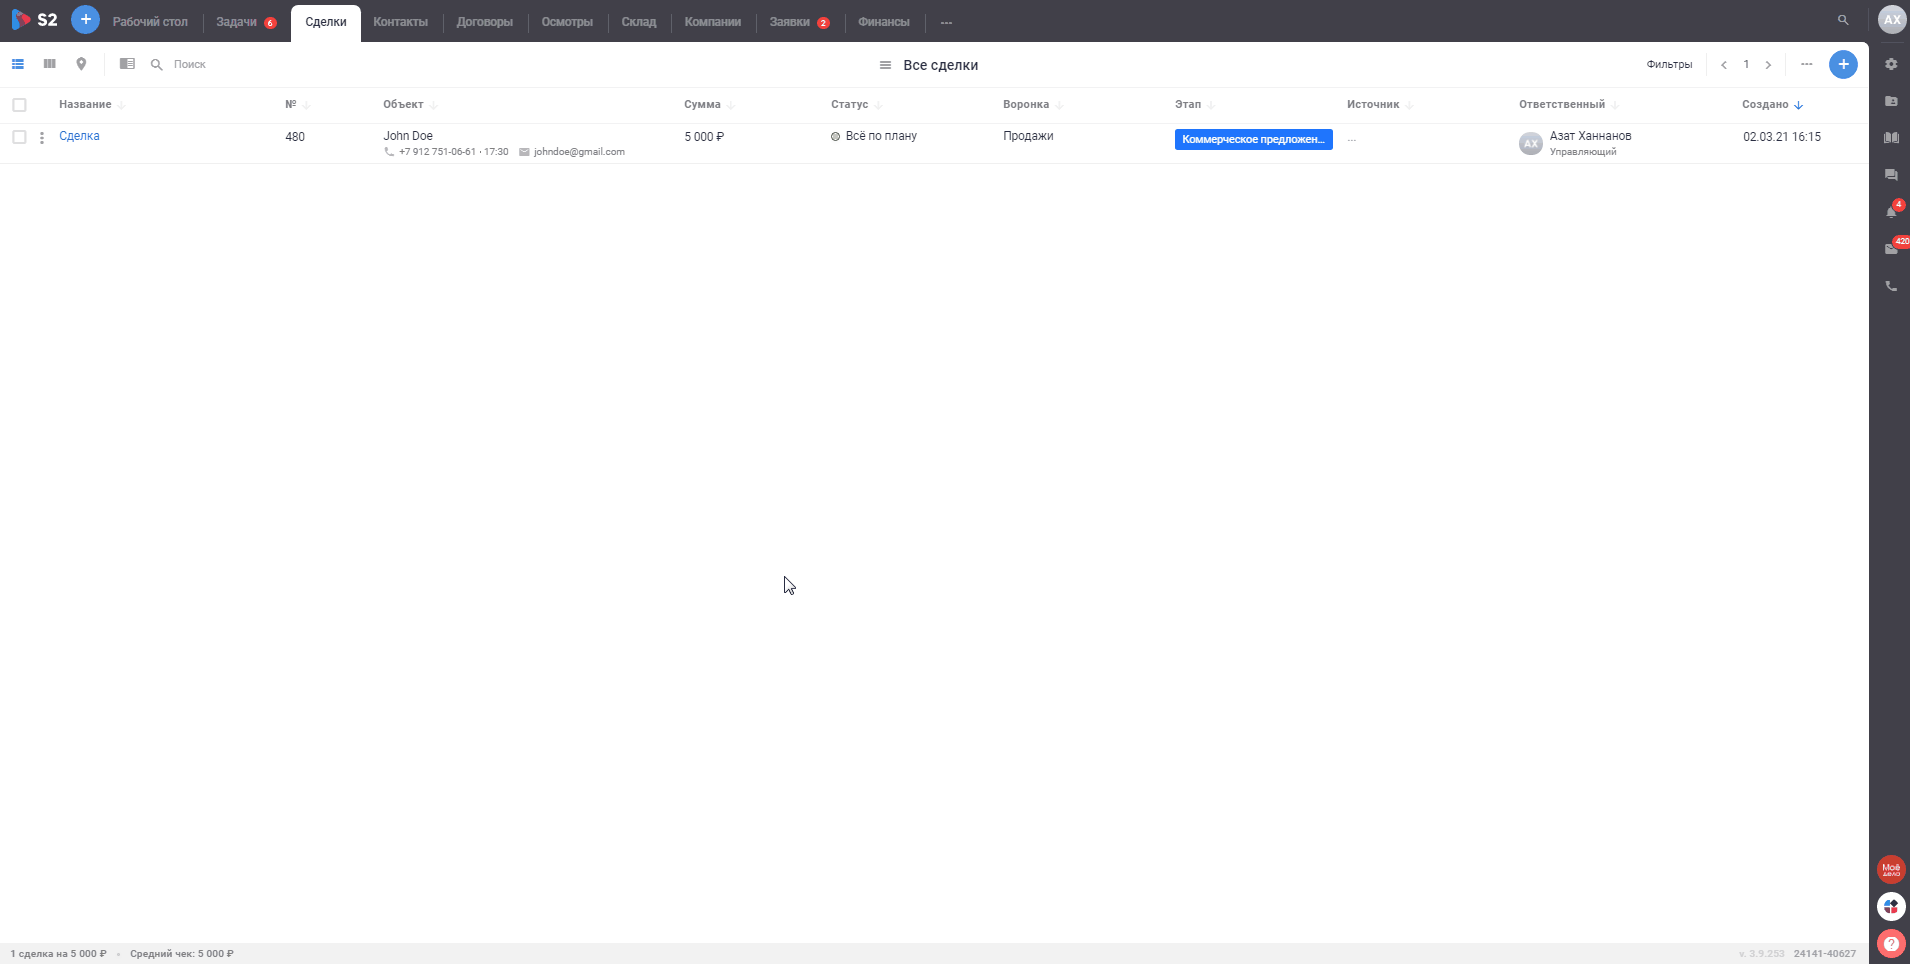Sort by the Статус column

point(856,105)
